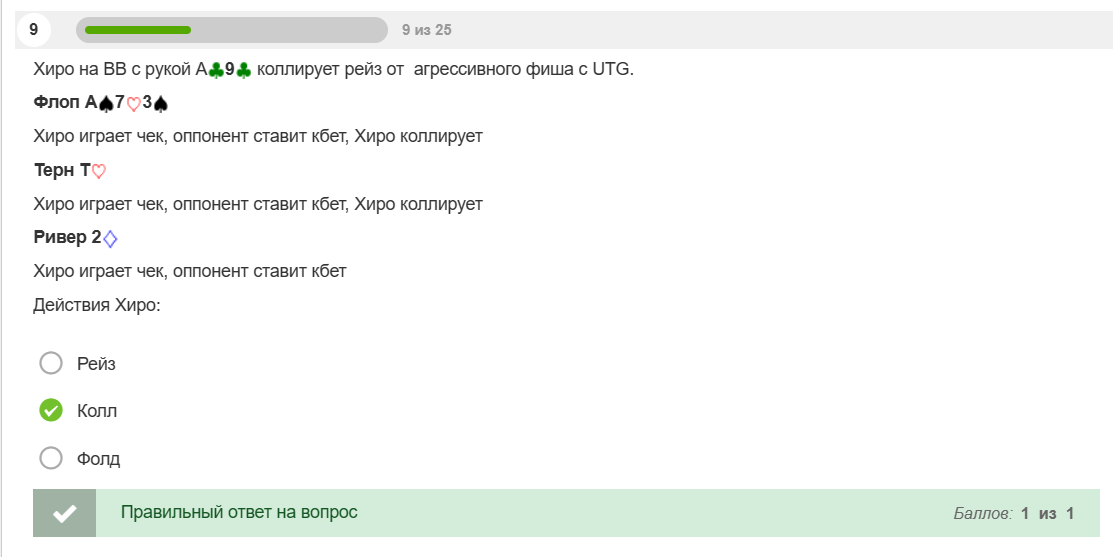Click the white checkmark in result banner
Viewport: 1114px width, 557px height.
pyautogui.click(x=65, y=513)
